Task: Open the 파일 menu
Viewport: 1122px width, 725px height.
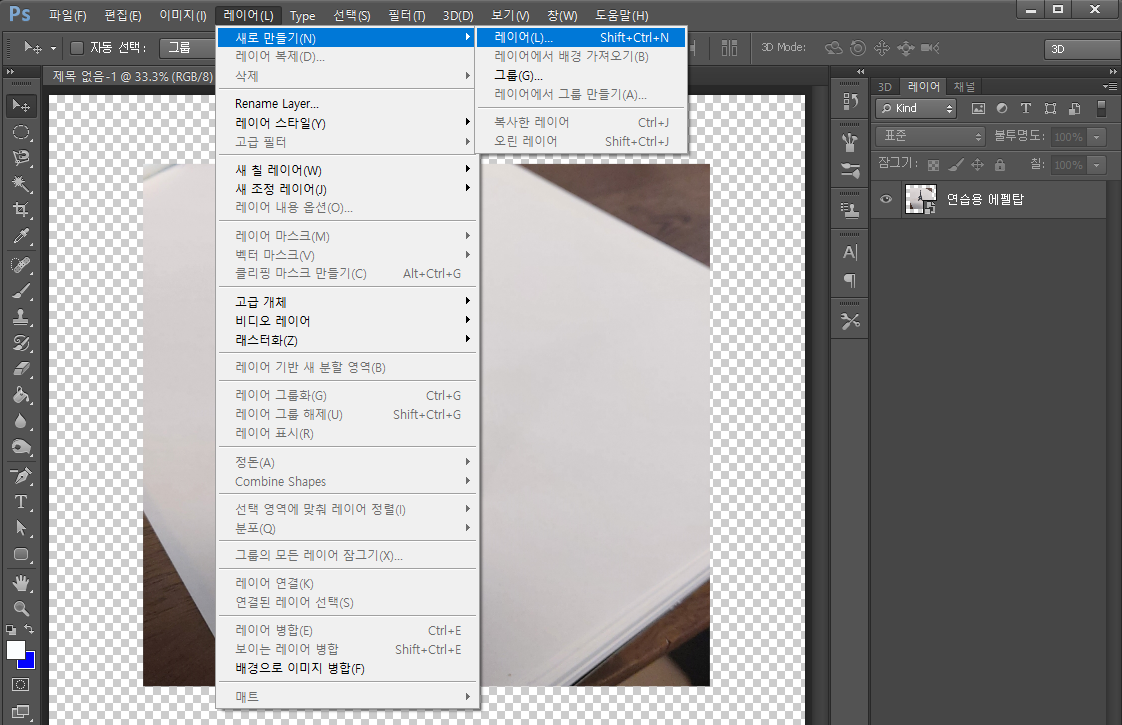Action: tap(67, 15)
